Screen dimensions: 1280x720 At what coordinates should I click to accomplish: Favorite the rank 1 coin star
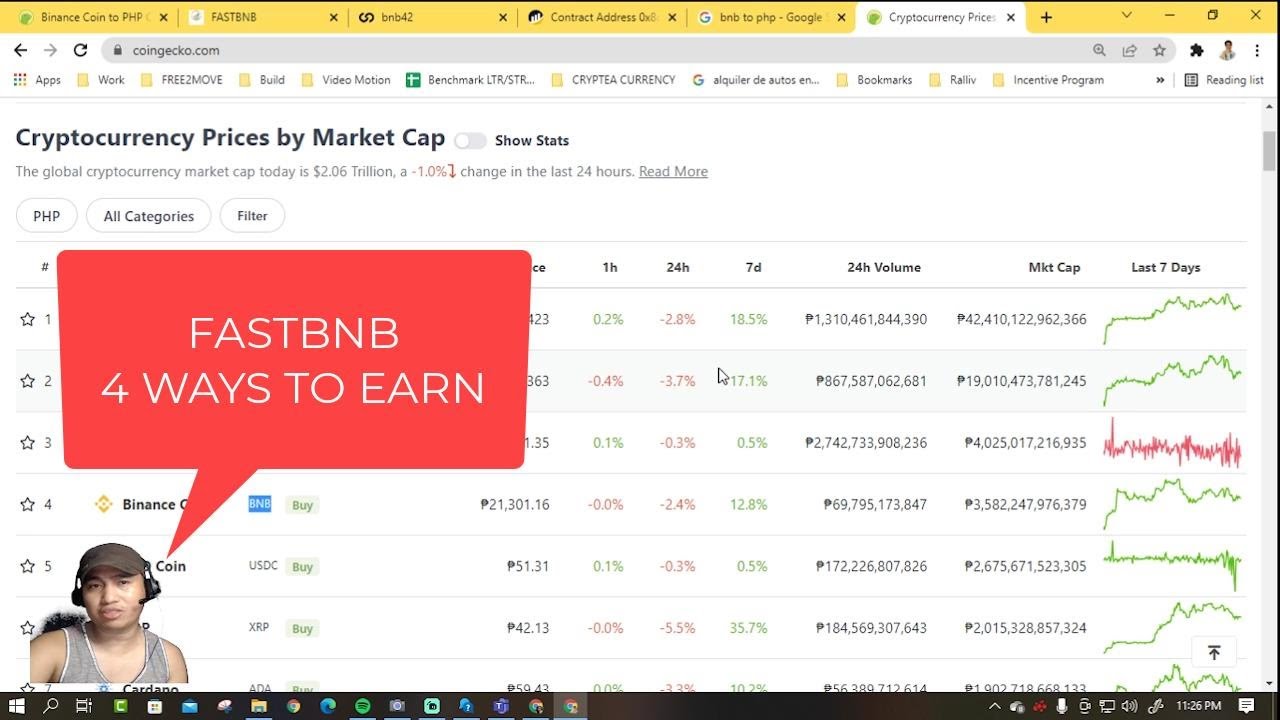27,319
